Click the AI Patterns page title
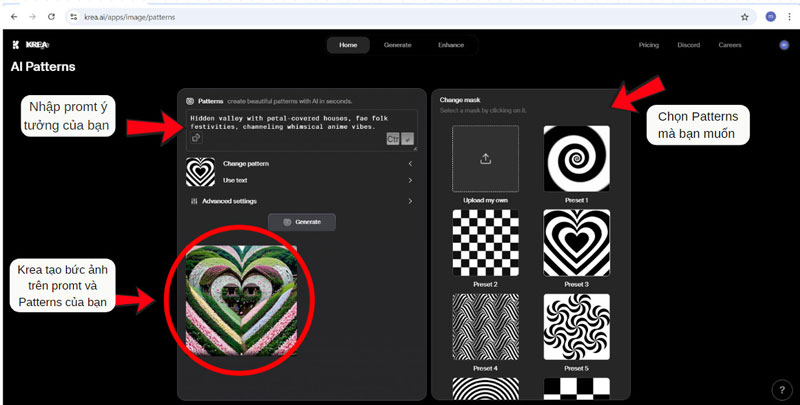This screenshot has height=405, width=800. point(43,67)
